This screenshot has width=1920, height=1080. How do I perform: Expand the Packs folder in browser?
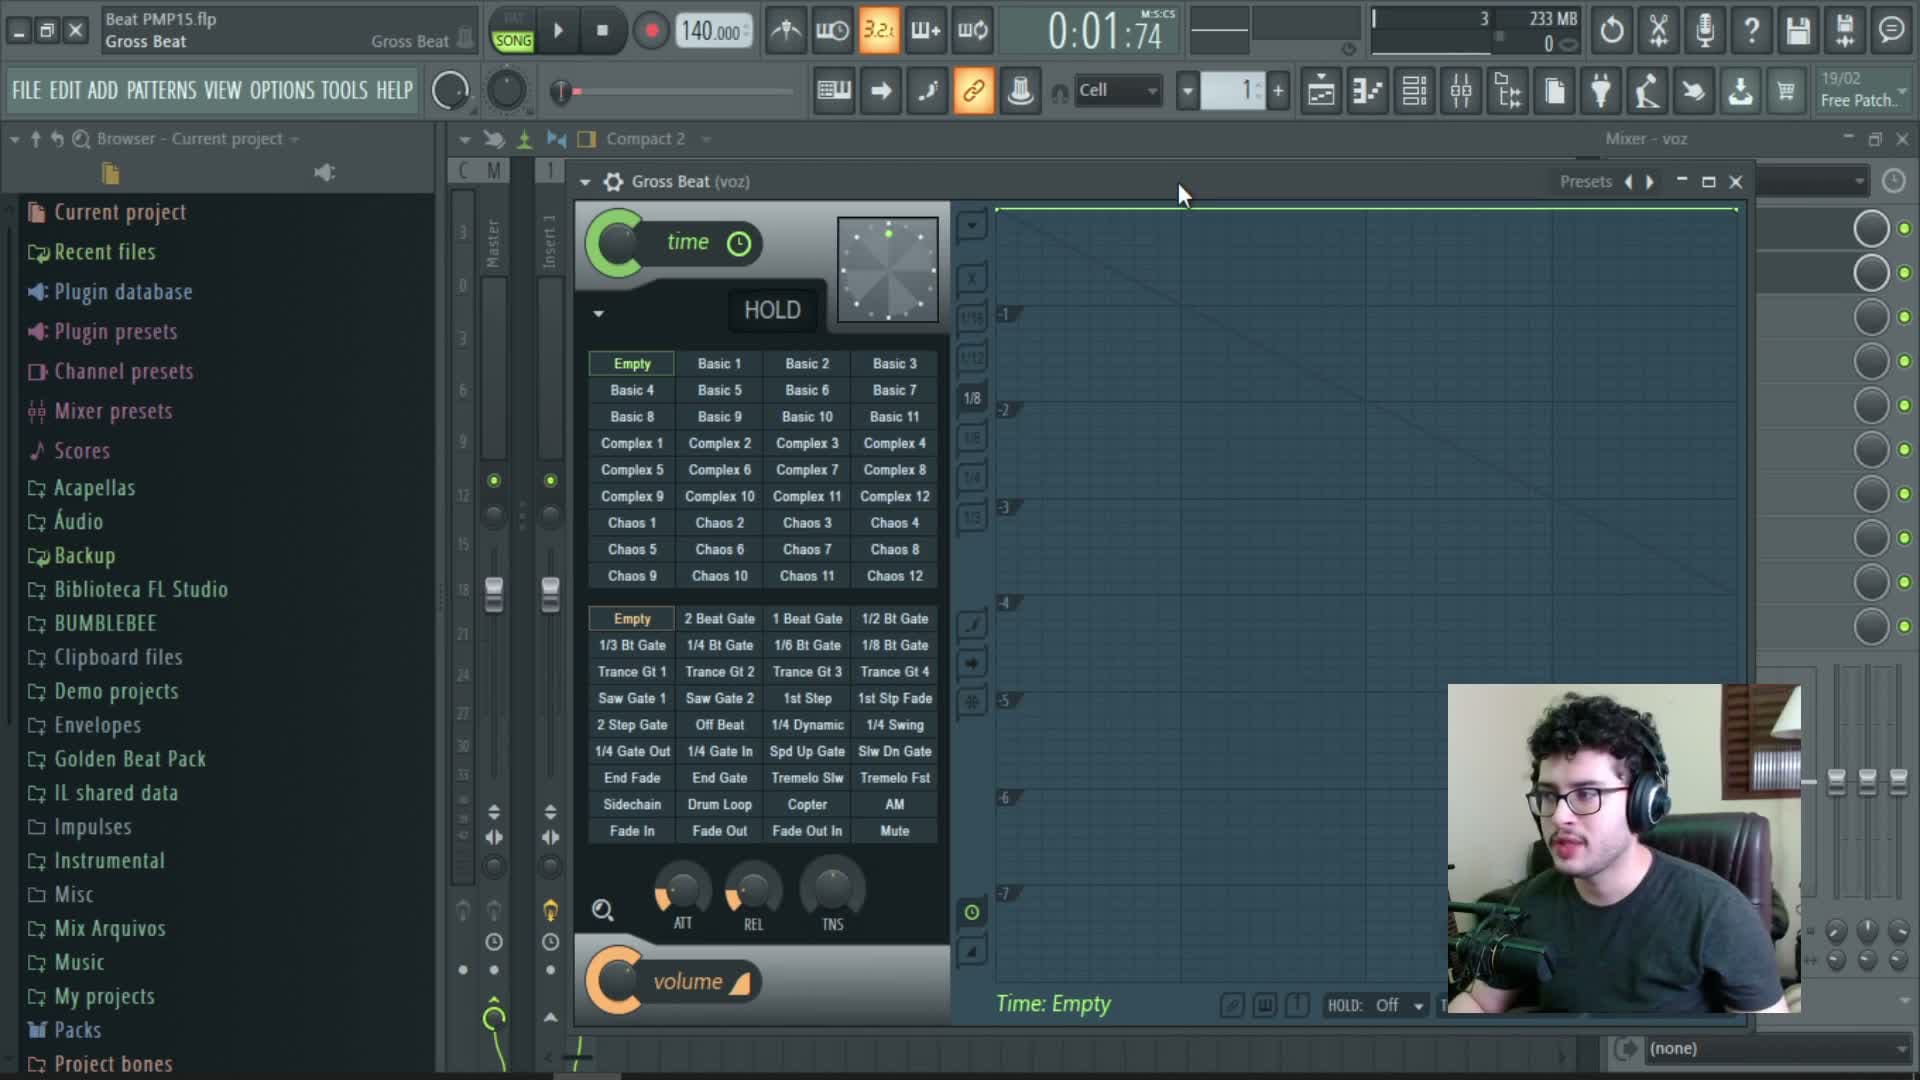77,1030
